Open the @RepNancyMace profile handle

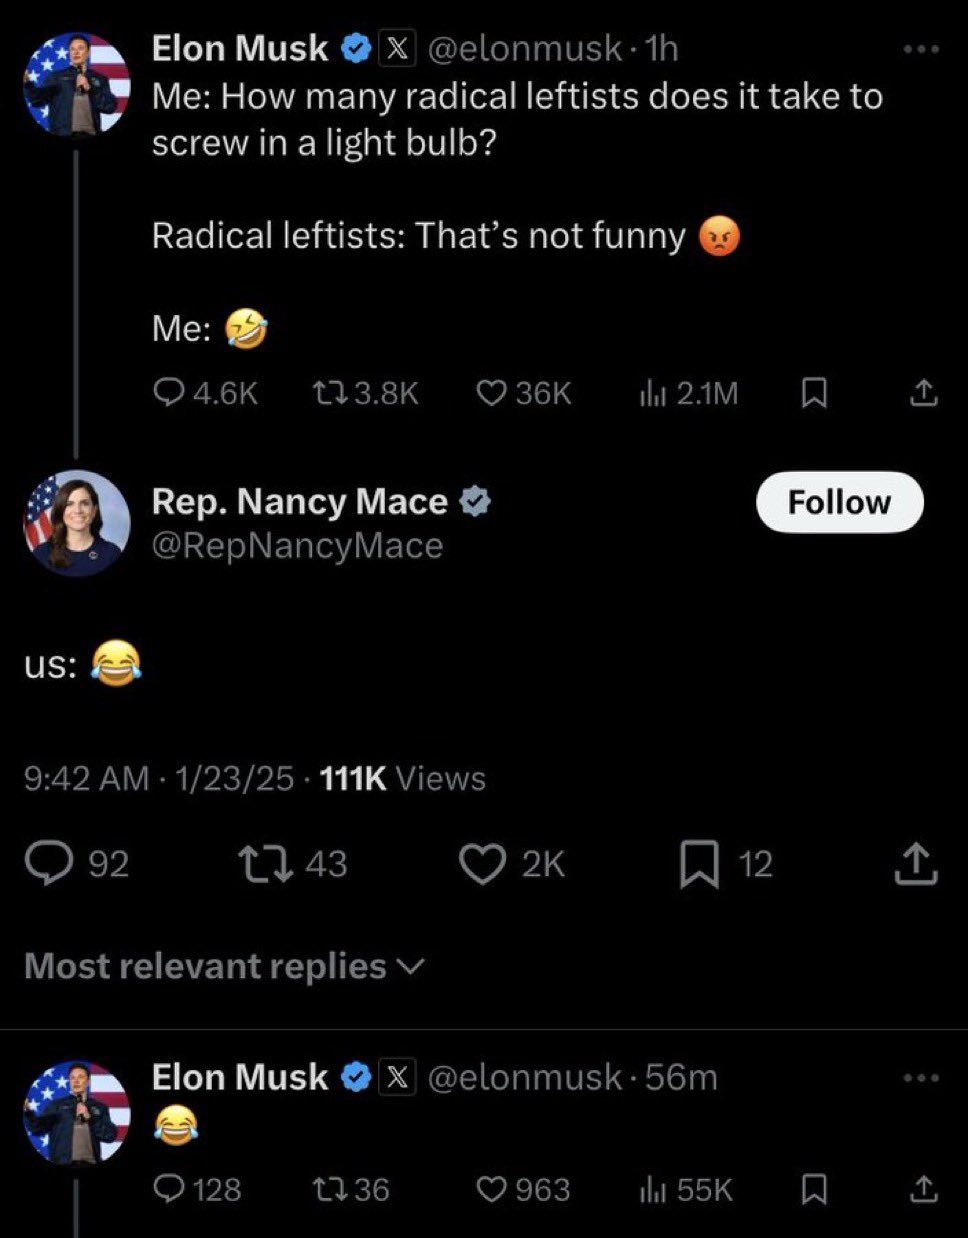tap(297, 546)
